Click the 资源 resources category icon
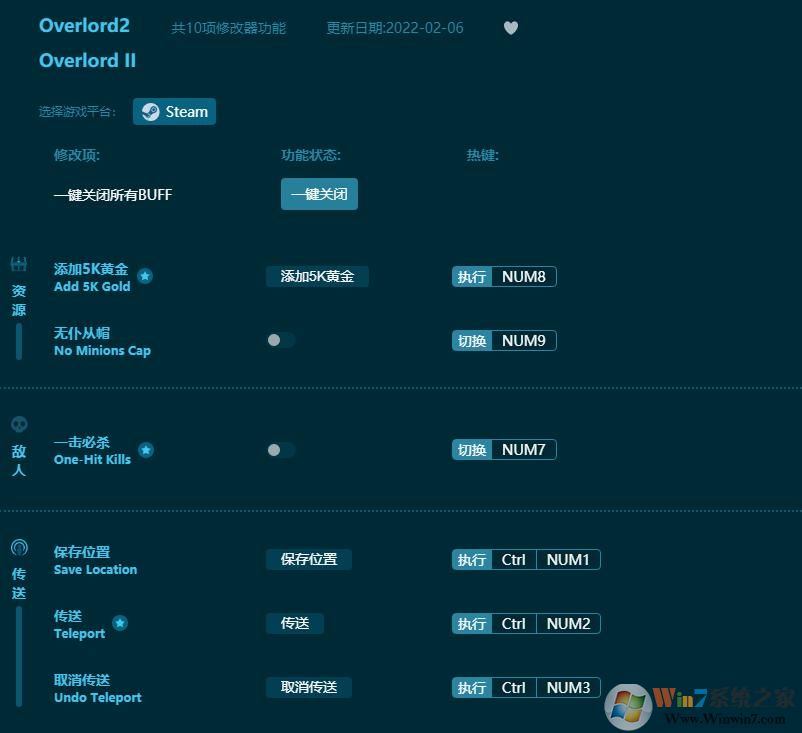The width and height of the screenshot is (802, 733). pyautogui.click(x=19, y=264)
